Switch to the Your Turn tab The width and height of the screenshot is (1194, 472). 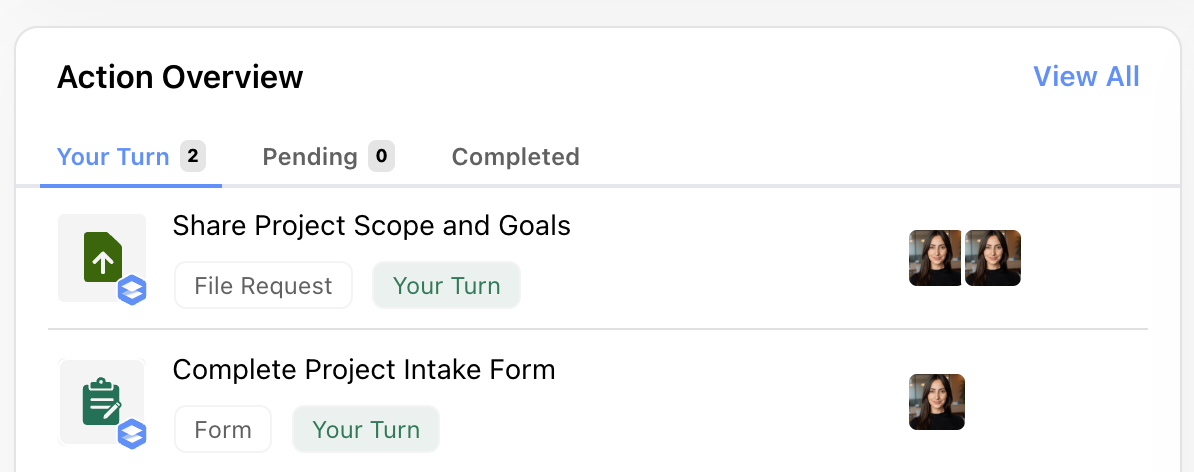pyautogui.click(x=131, y=157)
